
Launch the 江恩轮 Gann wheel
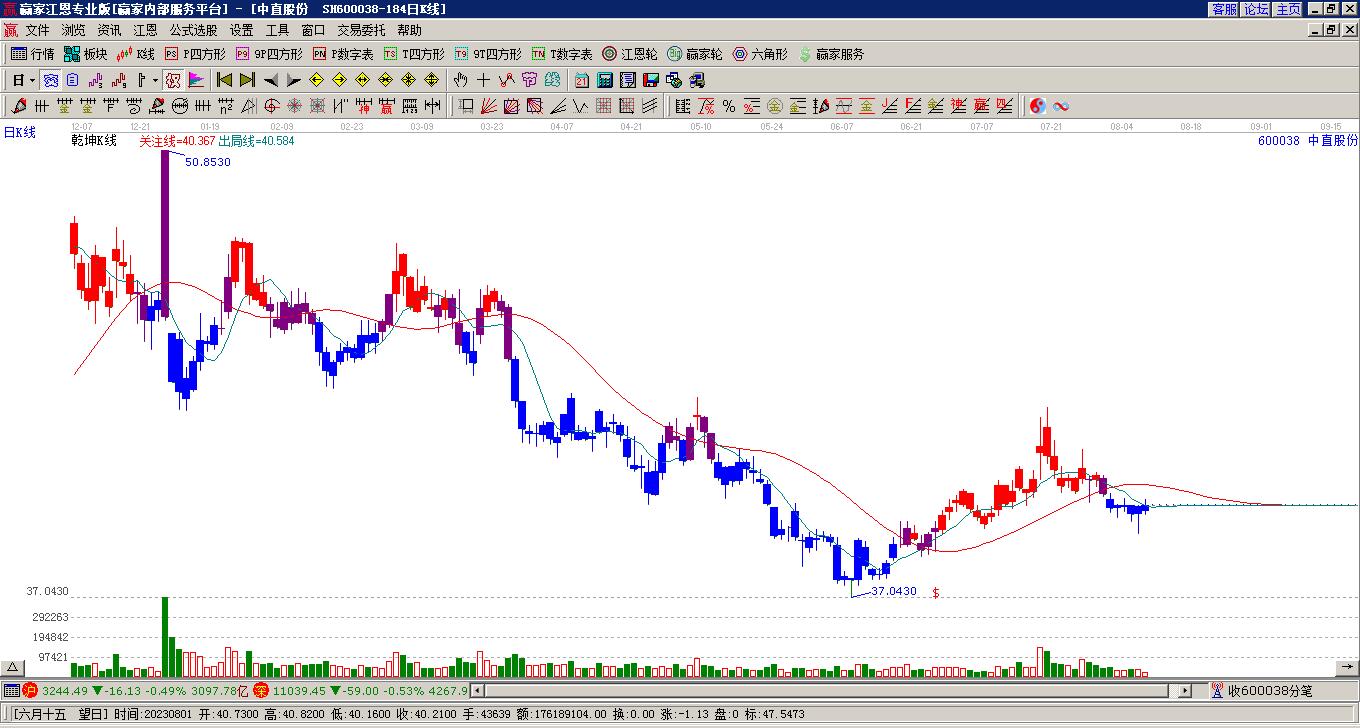(630, 54)
